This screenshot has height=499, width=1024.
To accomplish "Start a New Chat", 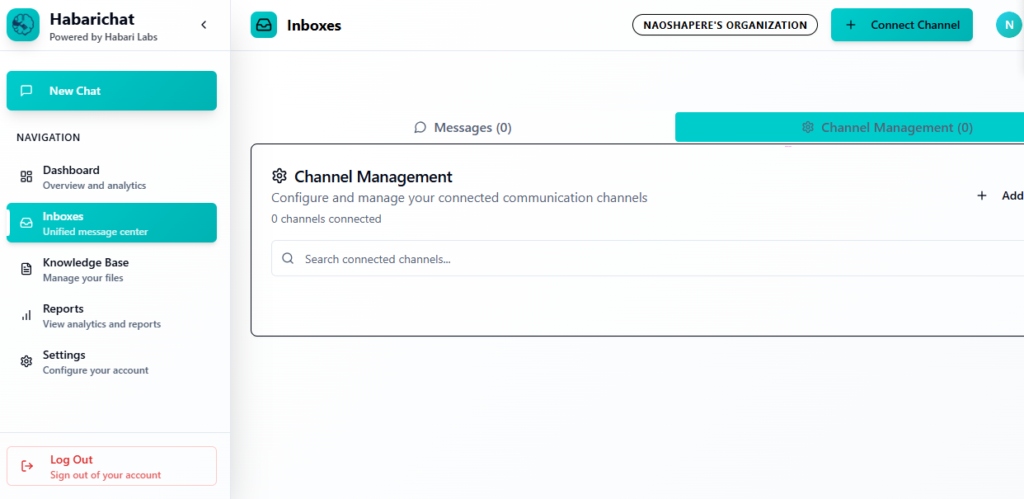I will coord(111,91).
